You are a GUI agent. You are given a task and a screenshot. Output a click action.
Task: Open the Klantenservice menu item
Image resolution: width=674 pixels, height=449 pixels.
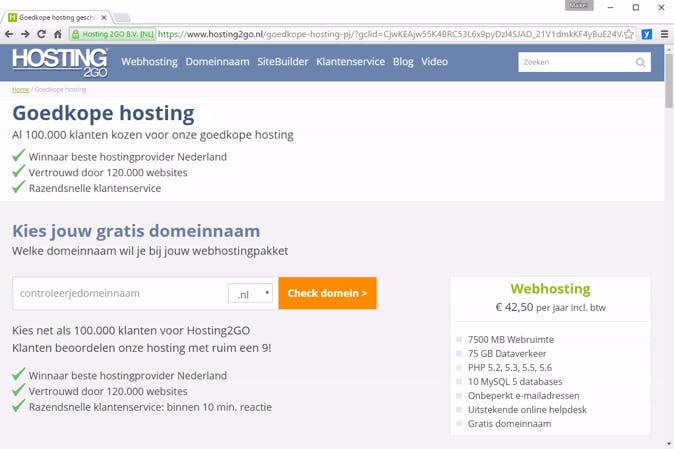[x=350, y=62]
